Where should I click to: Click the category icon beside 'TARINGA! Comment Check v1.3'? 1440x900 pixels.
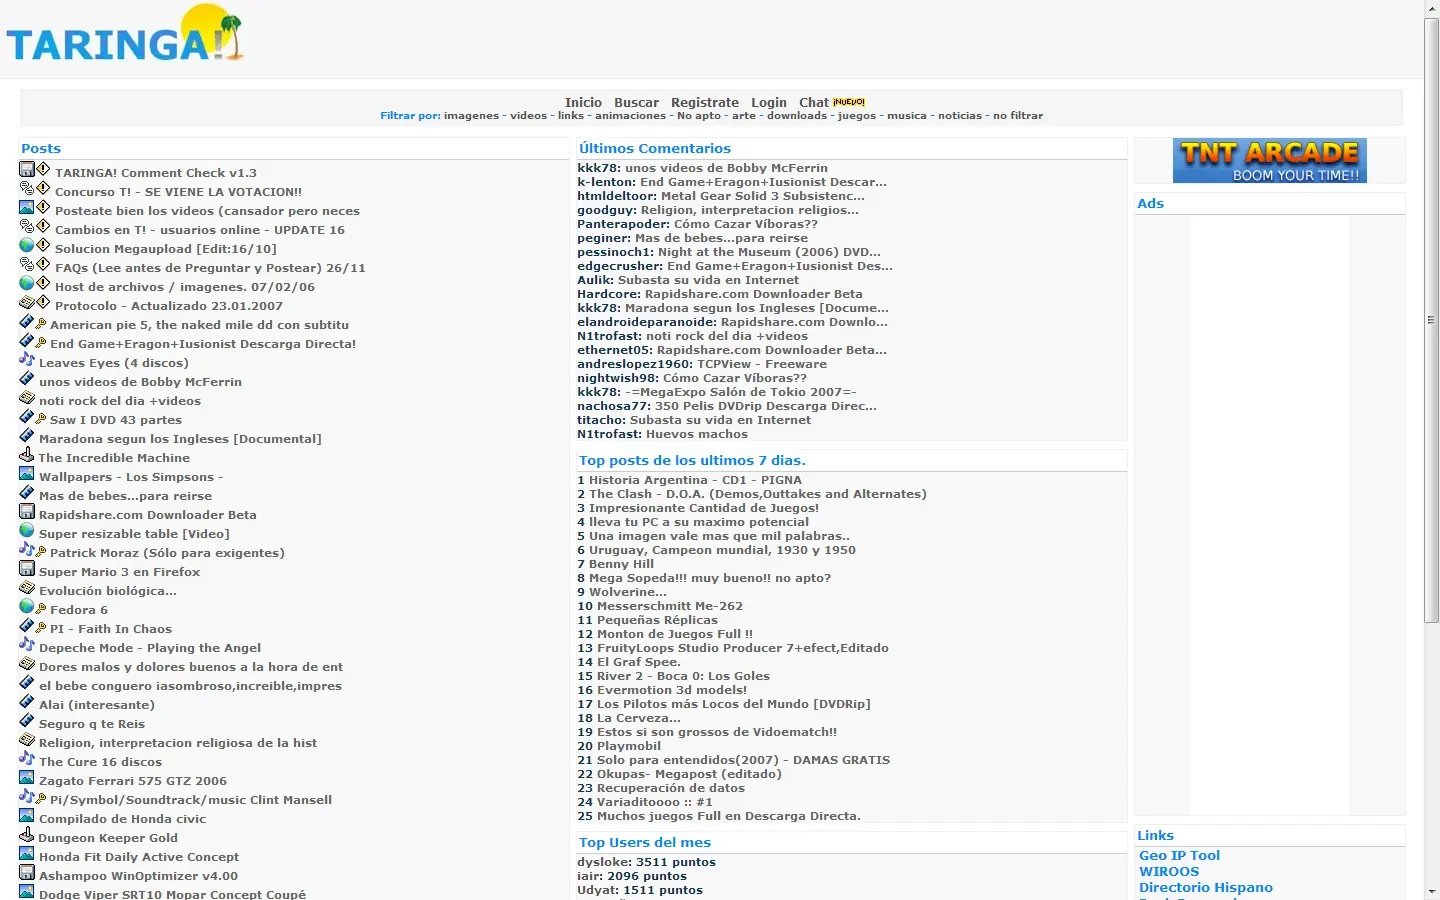click(x=27, y=169)
